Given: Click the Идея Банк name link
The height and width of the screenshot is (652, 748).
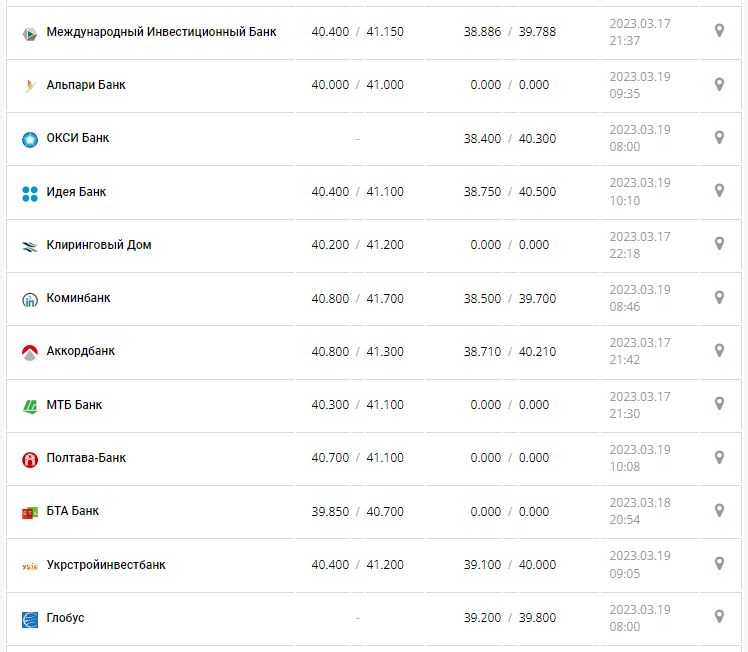Looking at the screenshot, I should pos(76,192).
